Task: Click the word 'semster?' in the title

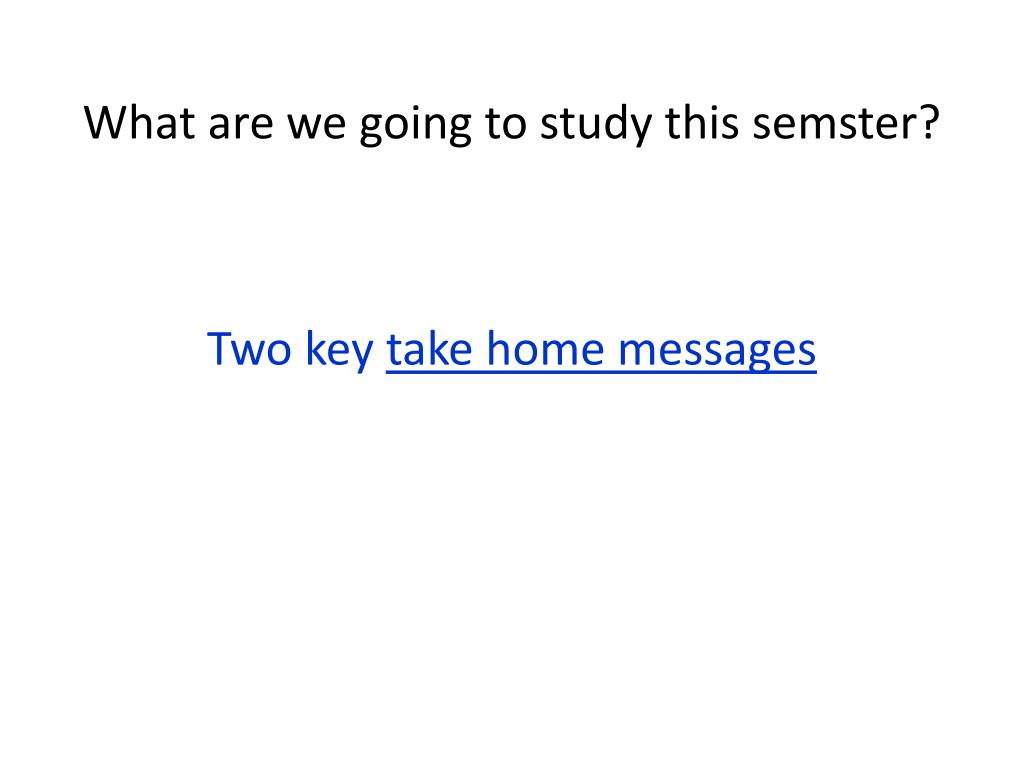Action: click(x=846, y=123)
